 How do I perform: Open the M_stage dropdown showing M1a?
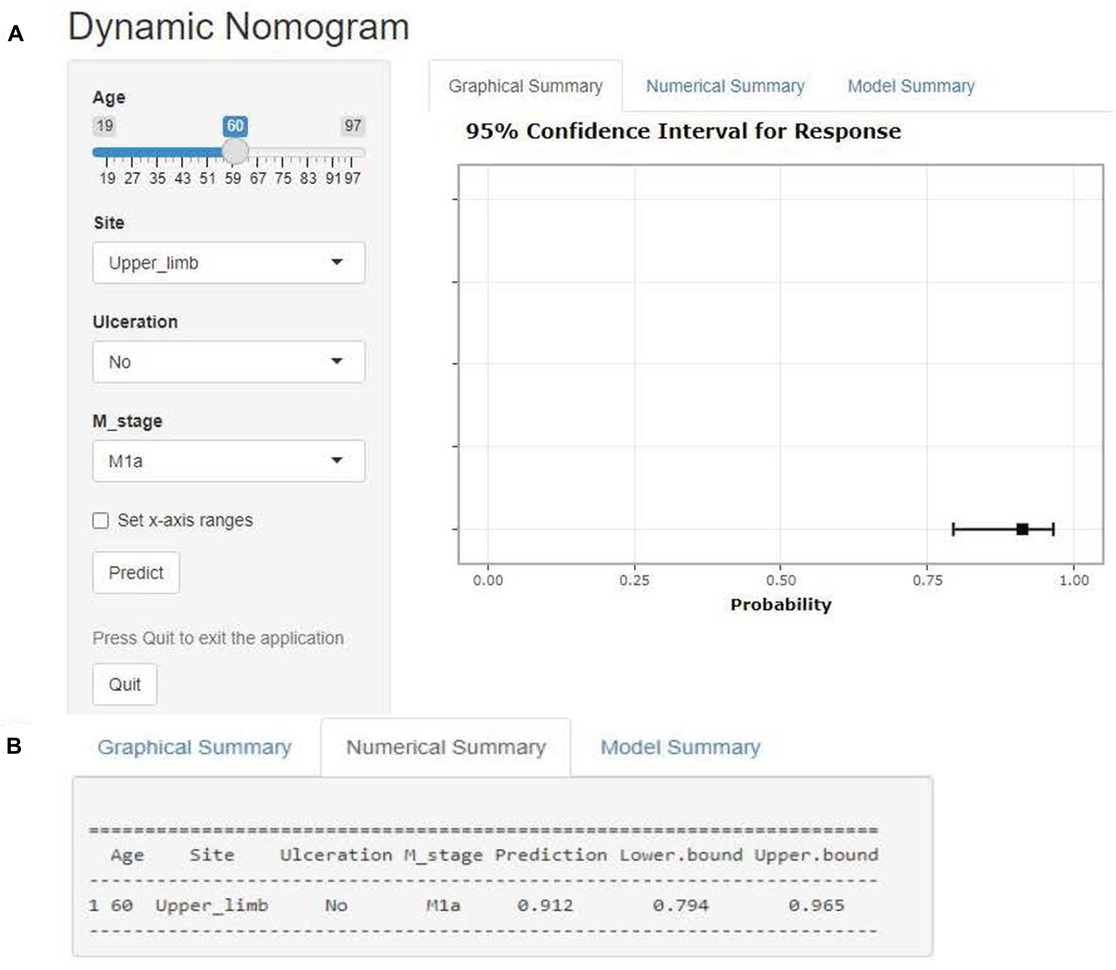tap(228, 461)
